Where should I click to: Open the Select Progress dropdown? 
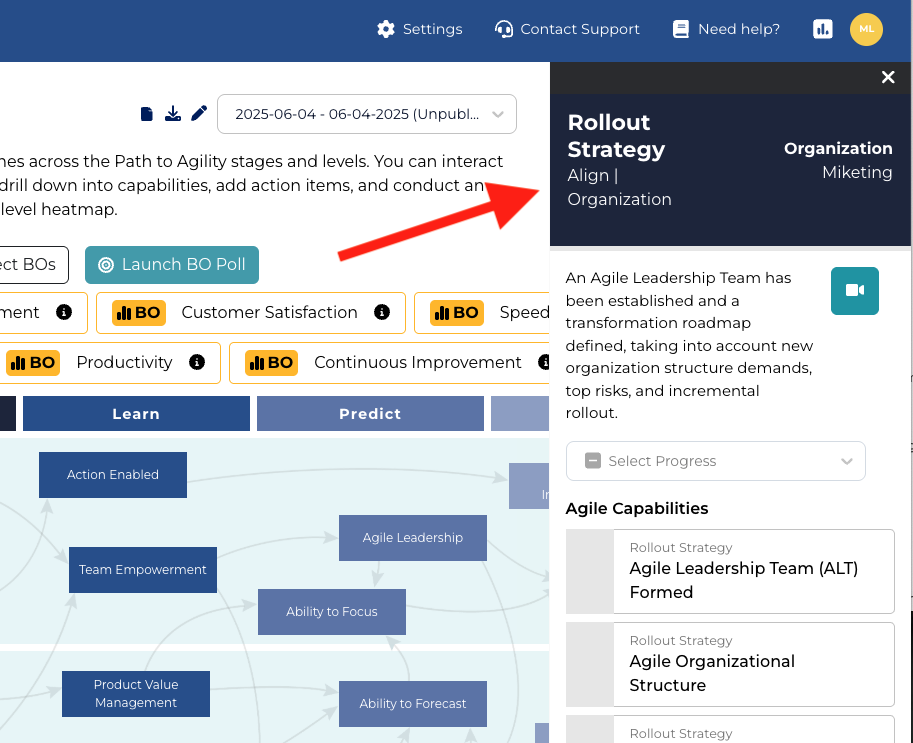(716, 461)
